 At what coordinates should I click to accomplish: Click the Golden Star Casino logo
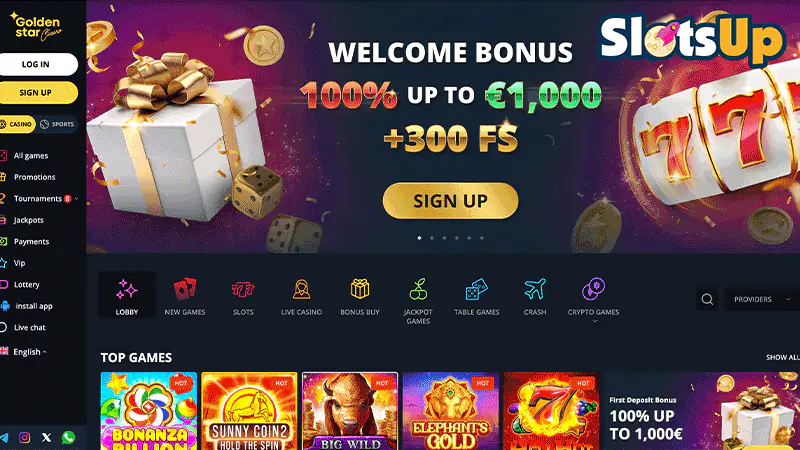[36, 27]
